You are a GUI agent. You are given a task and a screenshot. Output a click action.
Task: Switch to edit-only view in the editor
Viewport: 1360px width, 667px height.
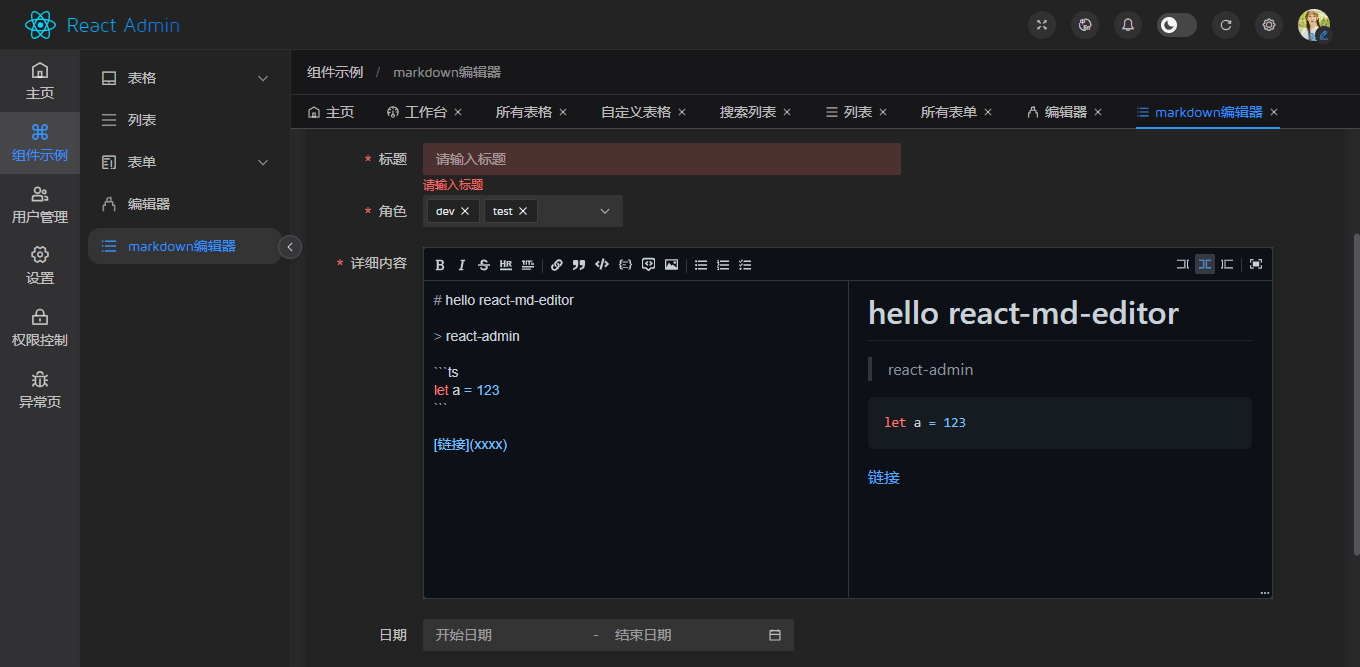pos(1182,264)
